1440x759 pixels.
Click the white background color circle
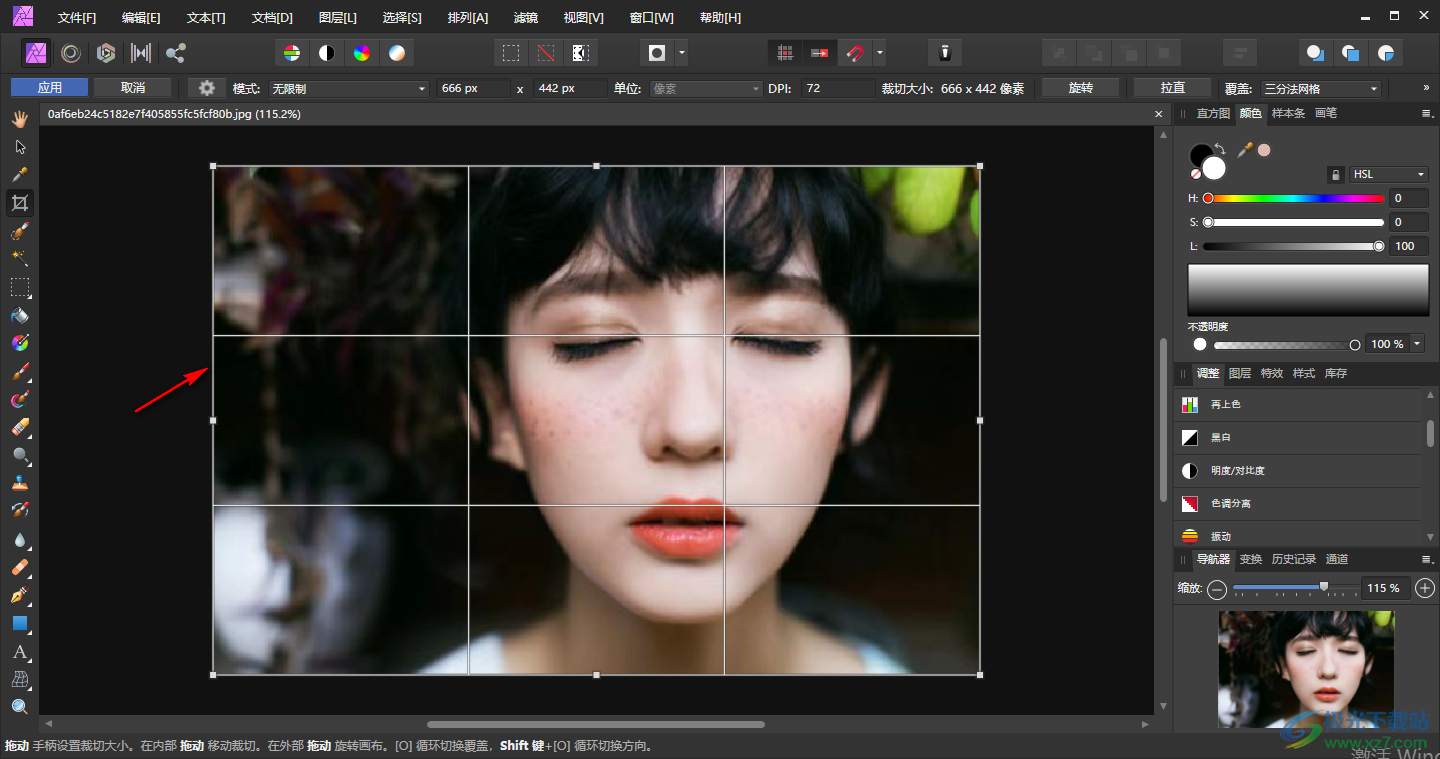[x=1214, y=168]
